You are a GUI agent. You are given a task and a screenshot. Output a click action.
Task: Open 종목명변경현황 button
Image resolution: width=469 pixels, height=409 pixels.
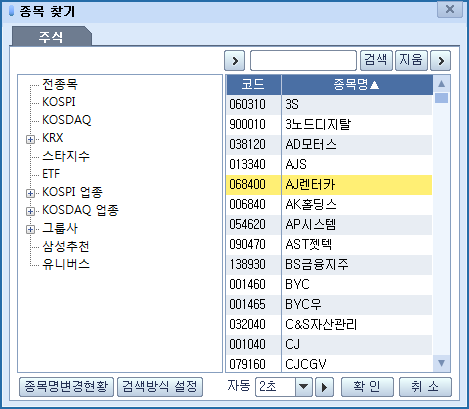66,387
